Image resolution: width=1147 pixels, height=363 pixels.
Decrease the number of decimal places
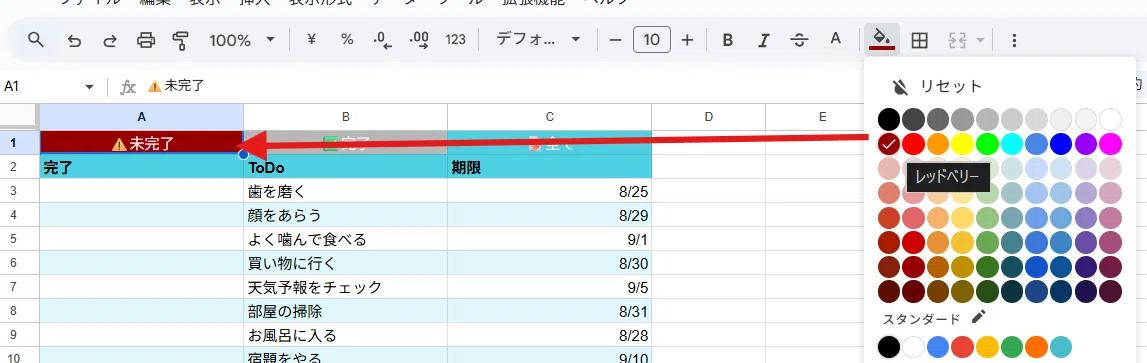coord(383,40)
